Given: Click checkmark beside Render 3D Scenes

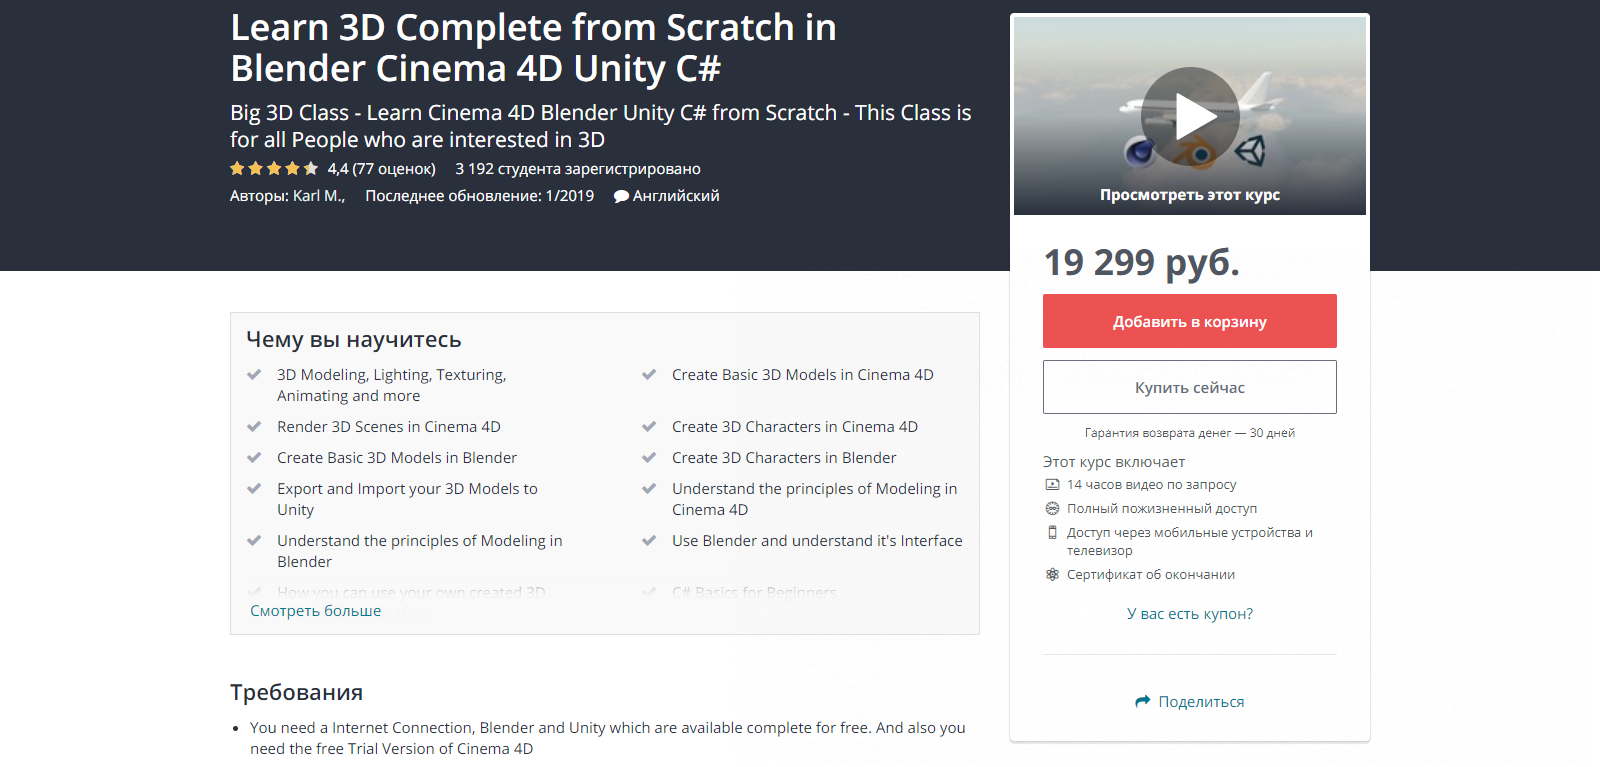Looking at the screenshot, I should pos(254,427).
